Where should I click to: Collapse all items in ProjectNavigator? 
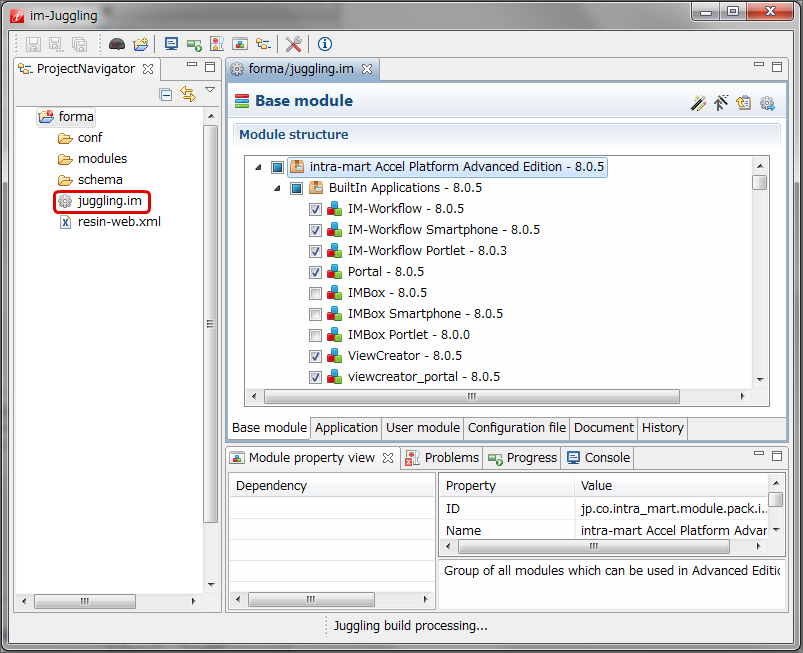coord(165,95)
